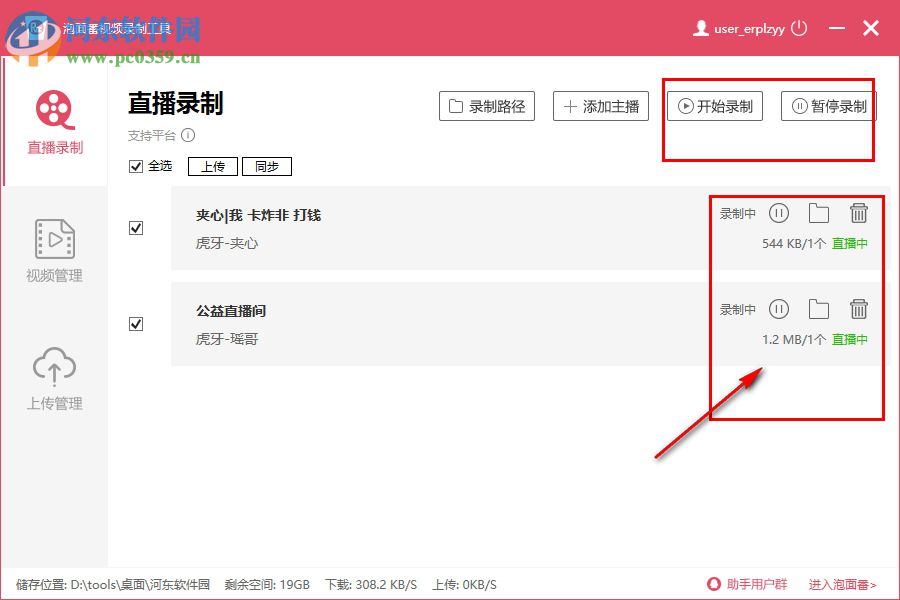Switch to the 上传 tab

[x=212, y=166]
